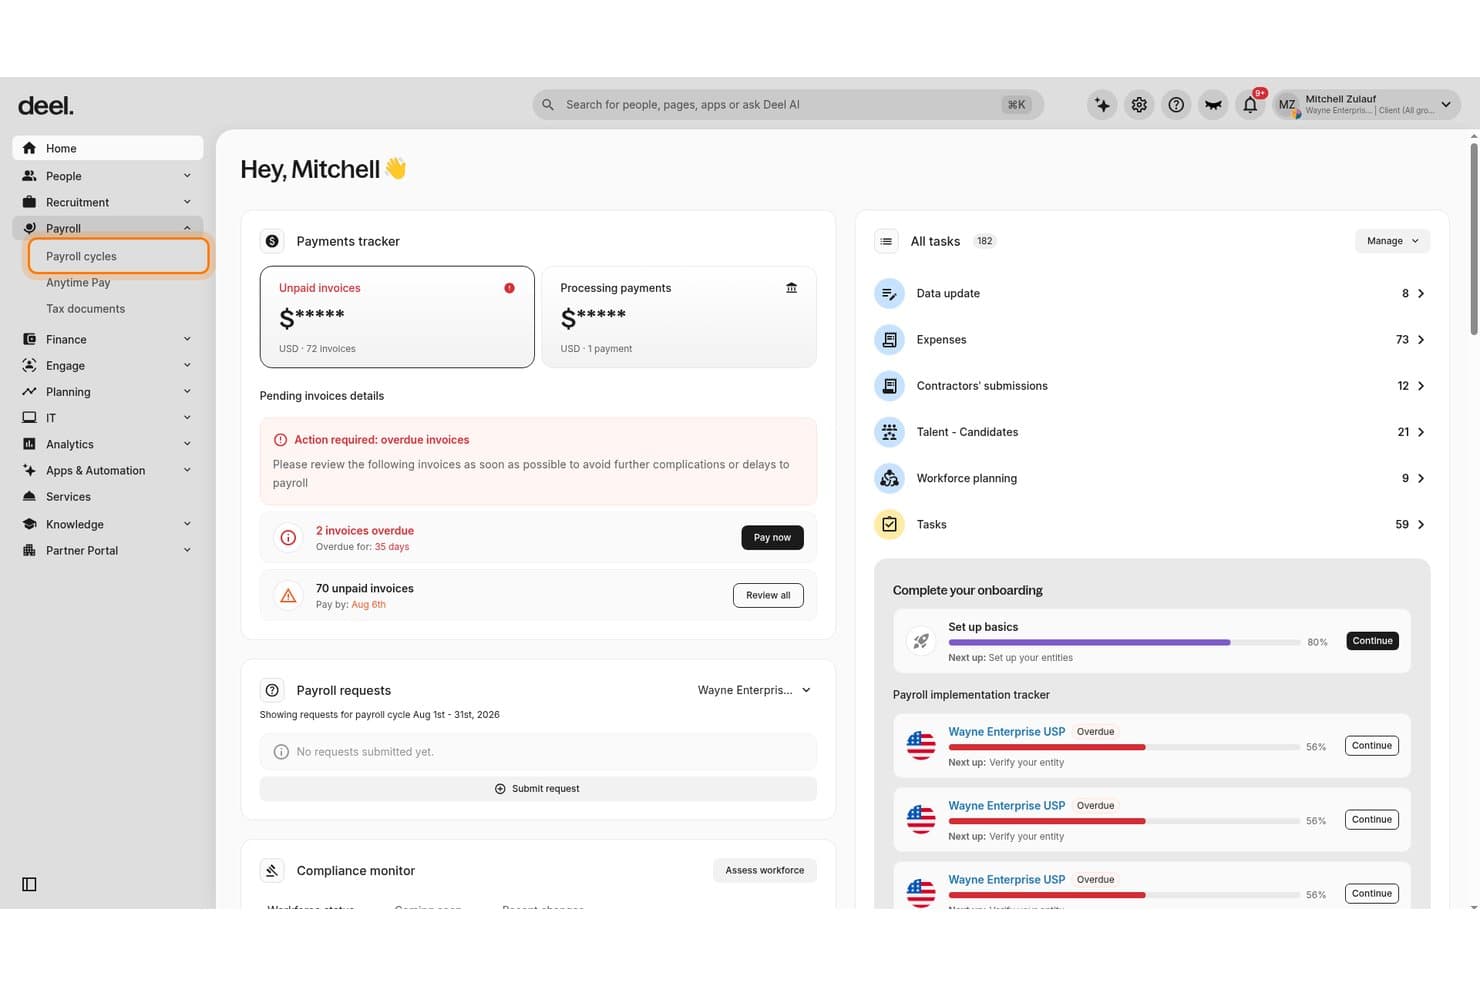1480x987 pixels.
Task: Click Review all unpaid invoices
Action: (768, 596)
